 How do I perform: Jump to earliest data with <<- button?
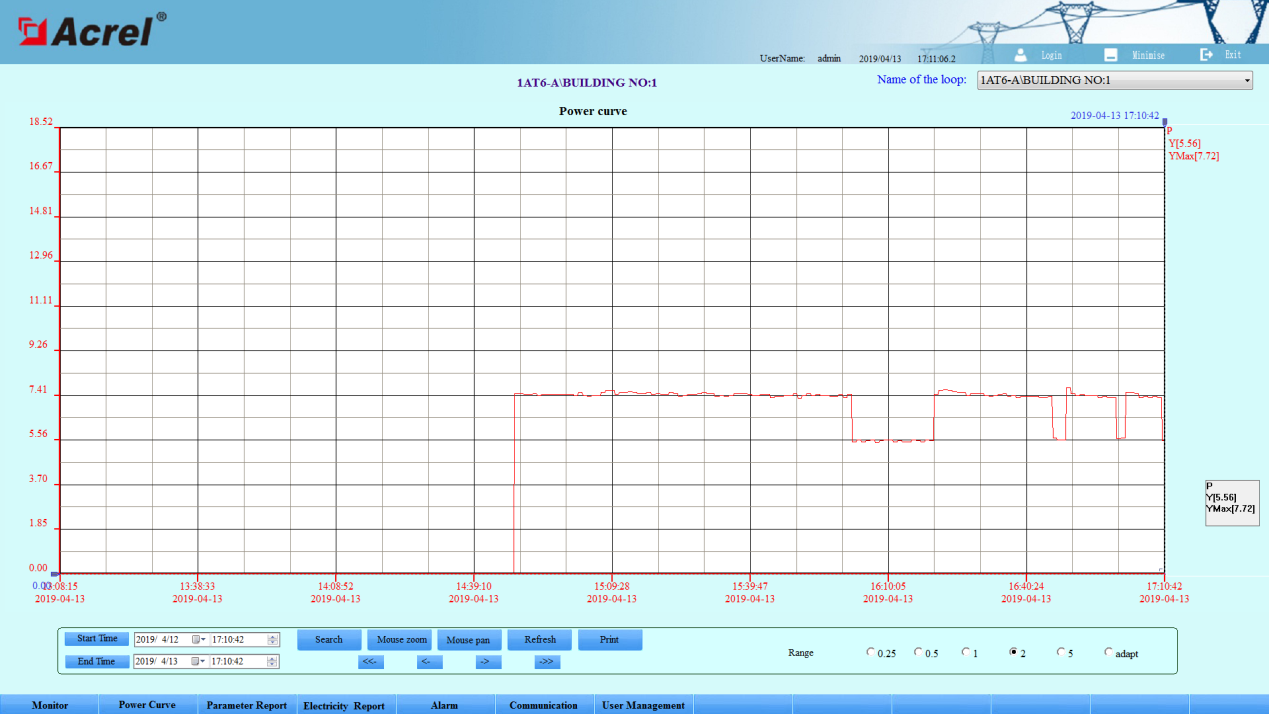click(371, 662)
